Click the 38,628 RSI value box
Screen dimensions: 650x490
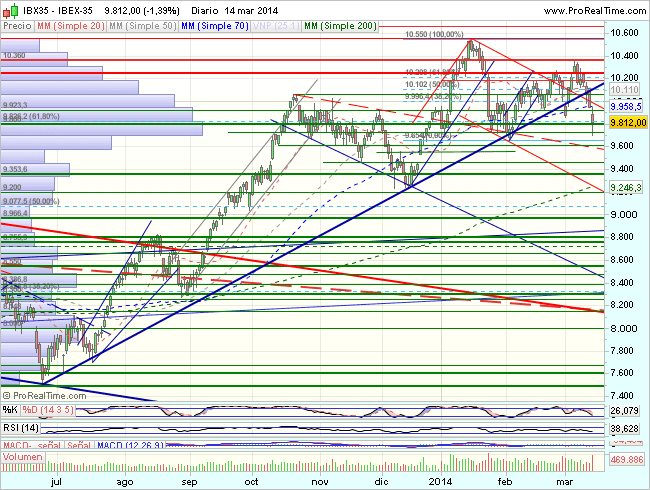[624, 429]
